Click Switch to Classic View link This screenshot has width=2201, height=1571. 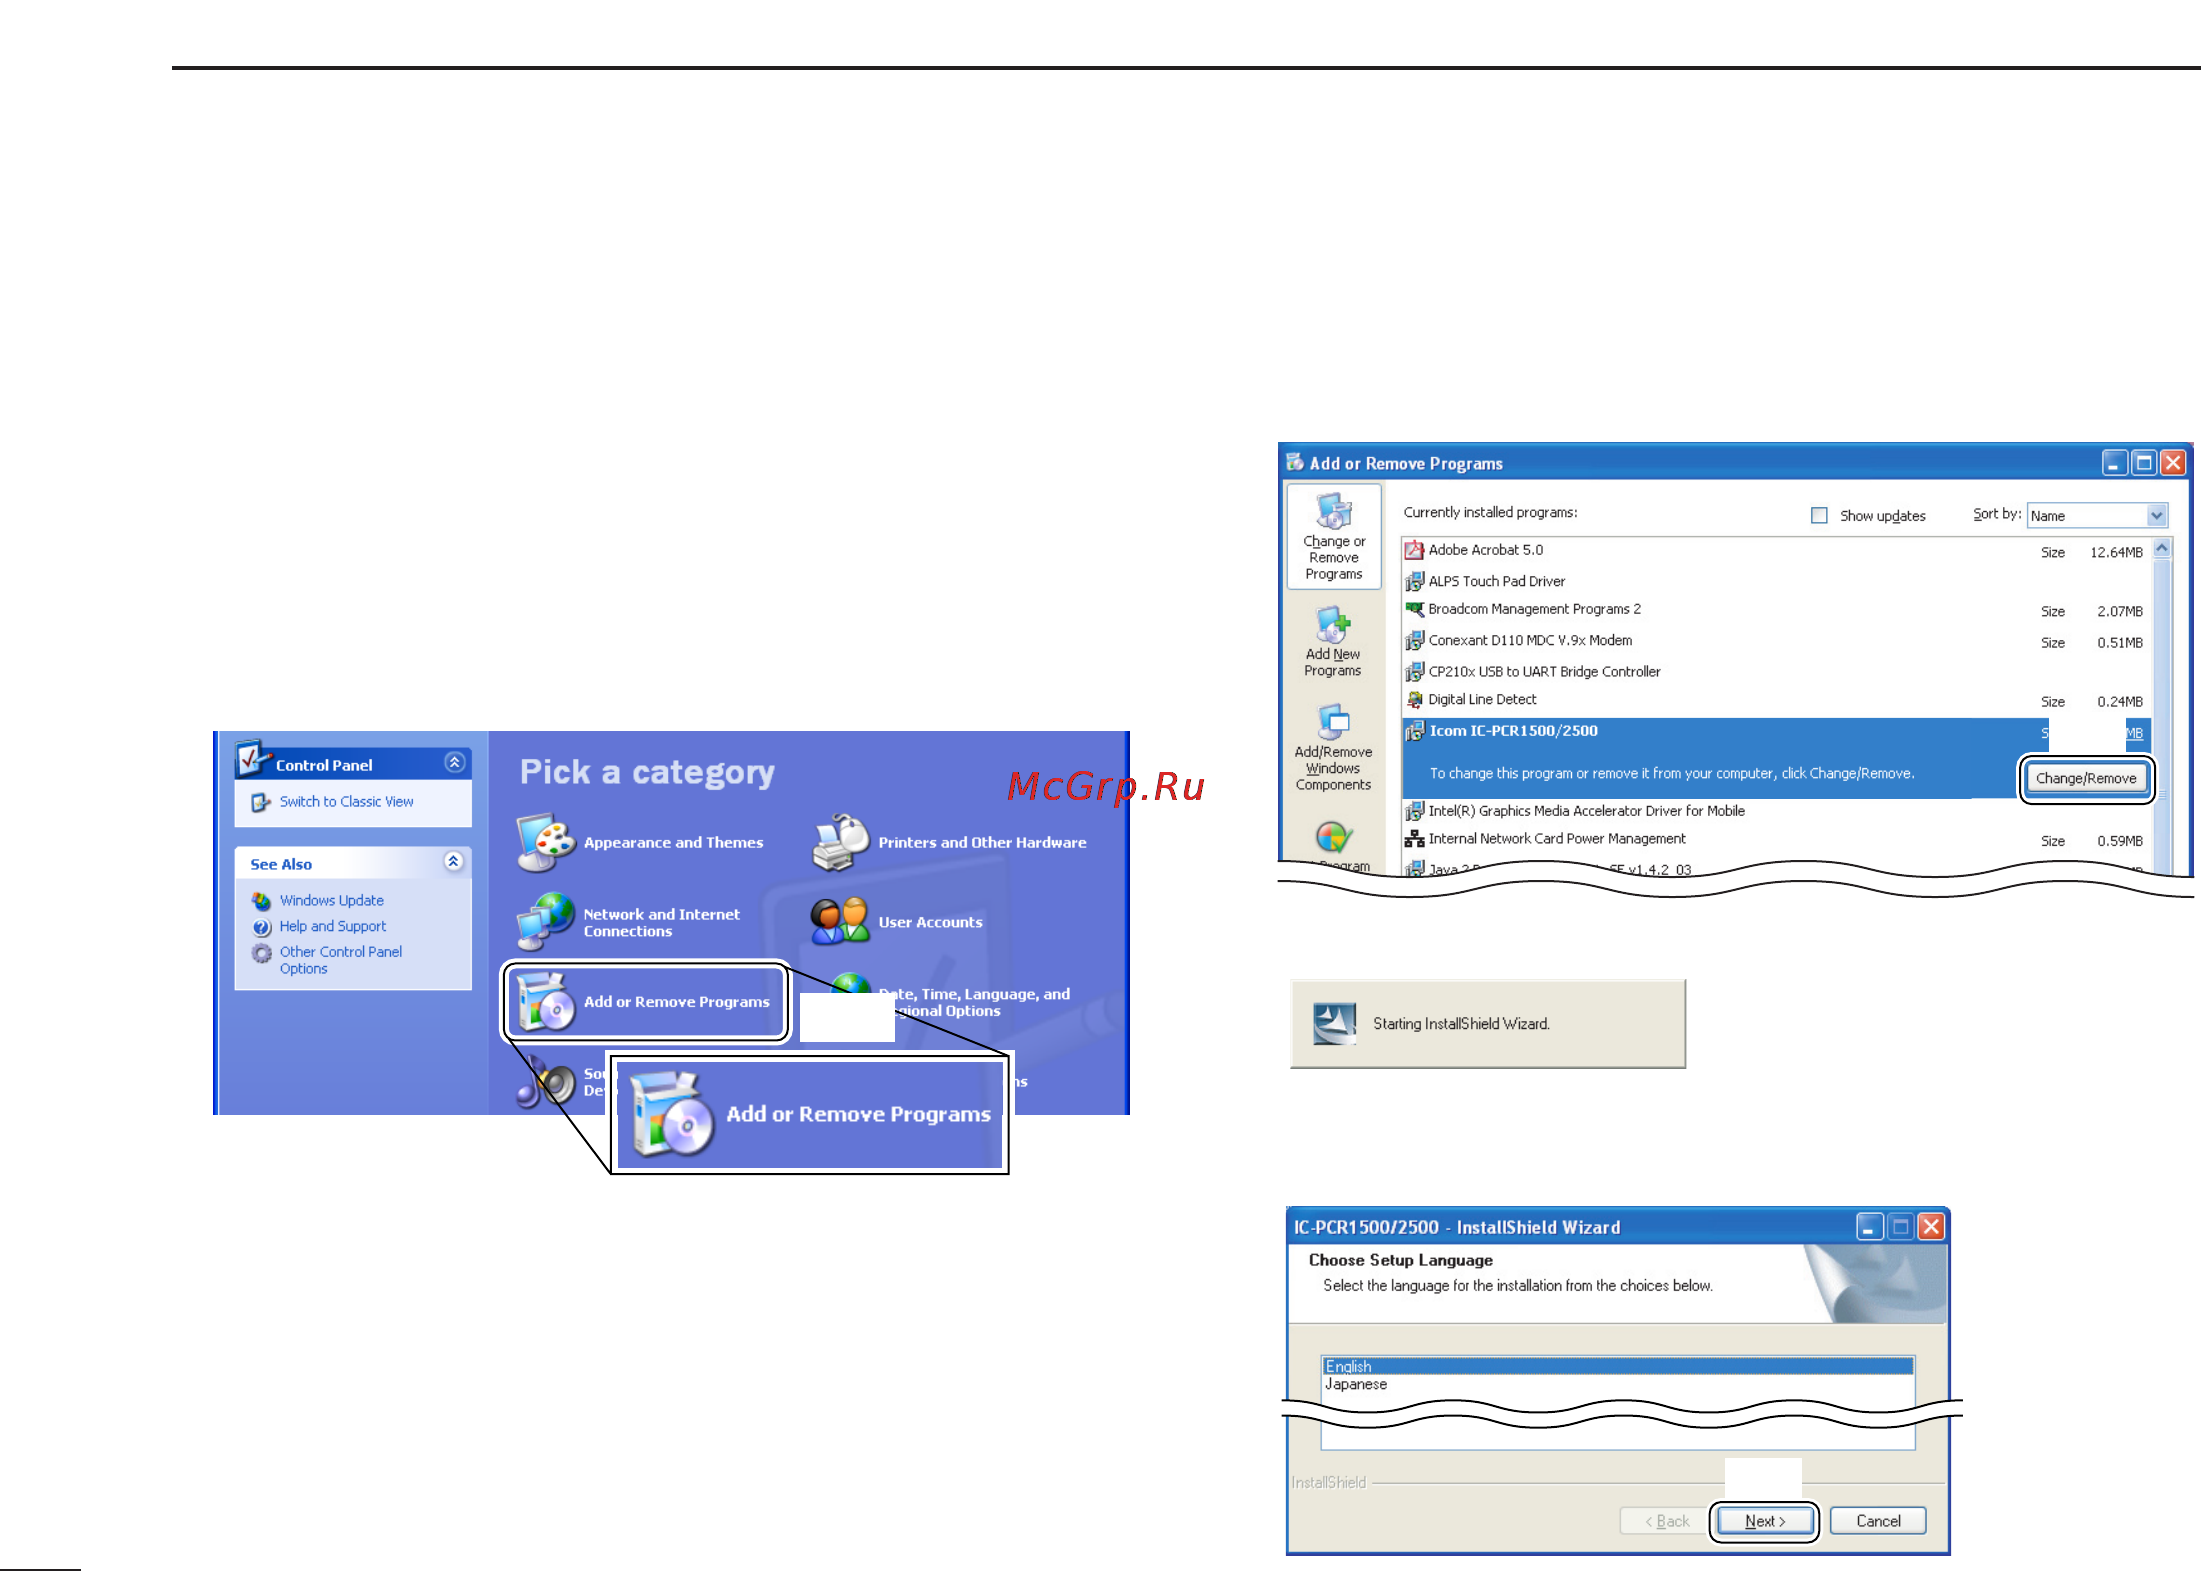coord(346,802)
